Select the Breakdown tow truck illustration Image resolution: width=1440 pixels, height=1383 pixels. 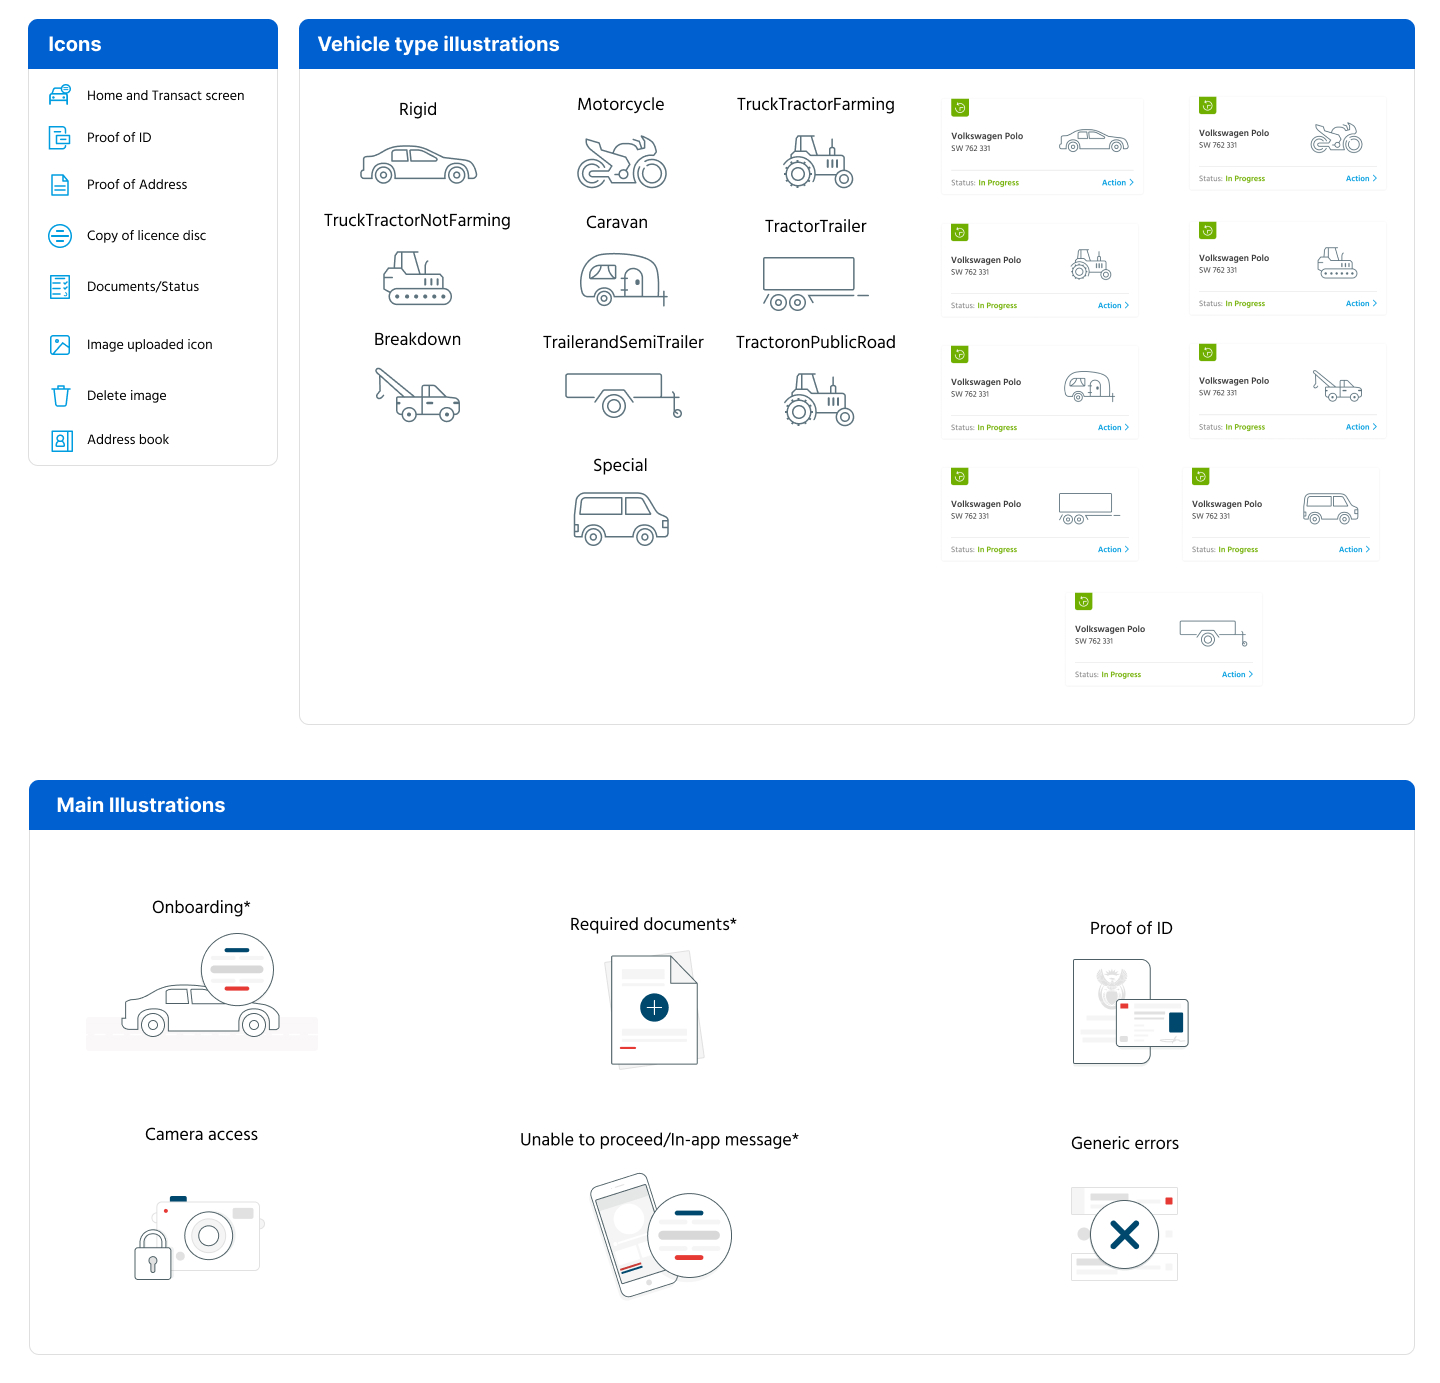(417, 394)
